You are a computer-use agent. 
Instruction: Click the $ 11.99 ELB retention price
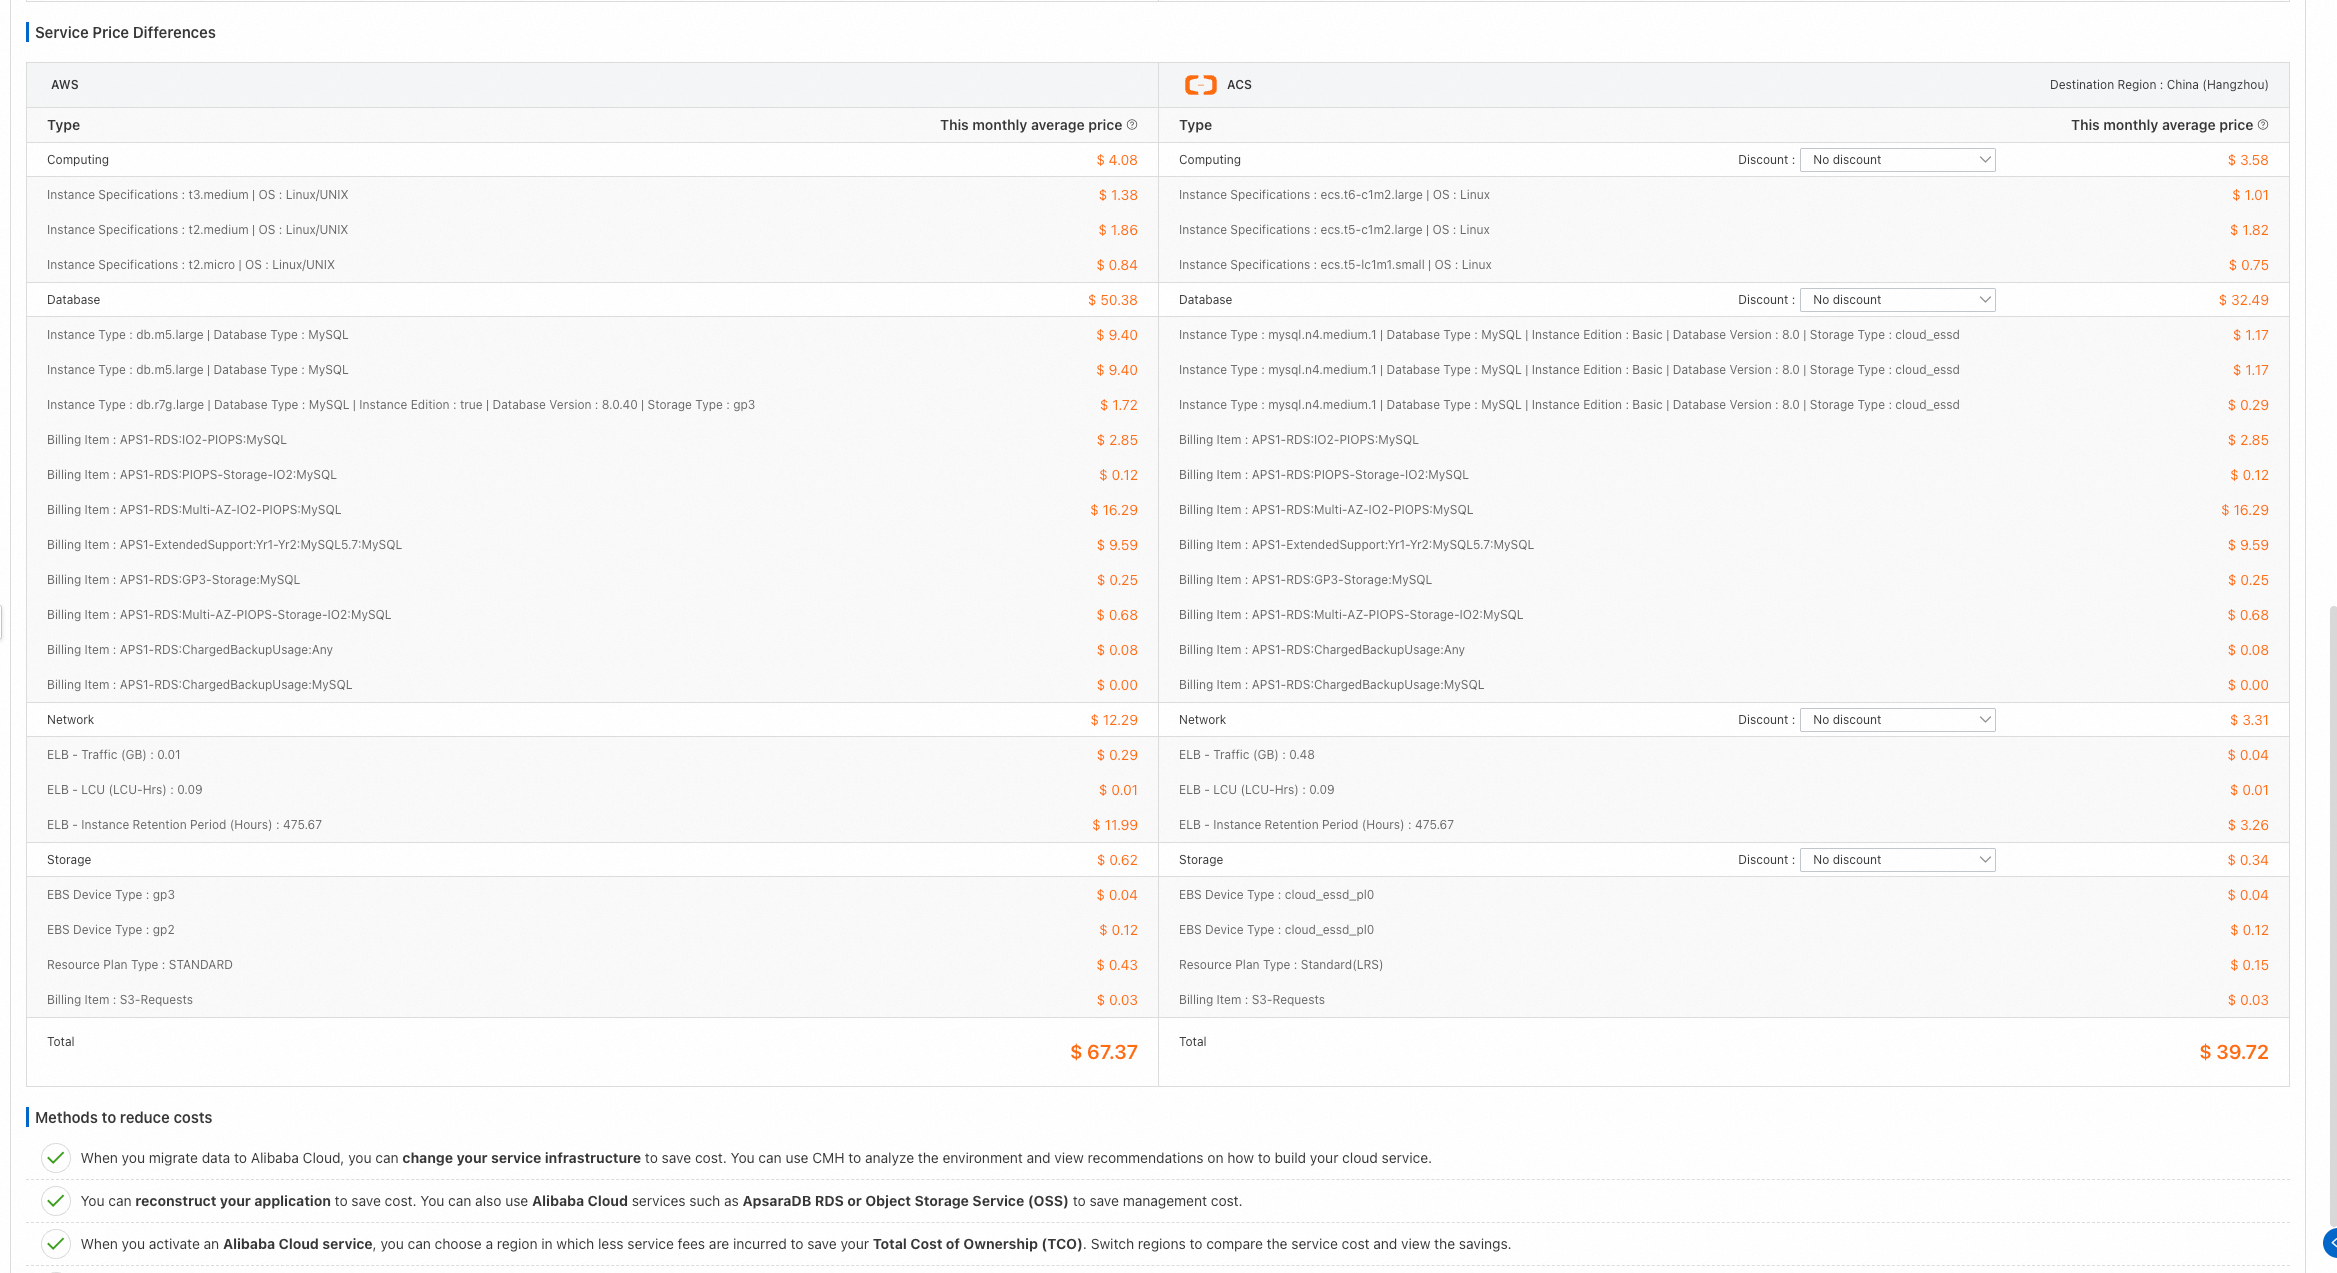[x=1115, y=825]
